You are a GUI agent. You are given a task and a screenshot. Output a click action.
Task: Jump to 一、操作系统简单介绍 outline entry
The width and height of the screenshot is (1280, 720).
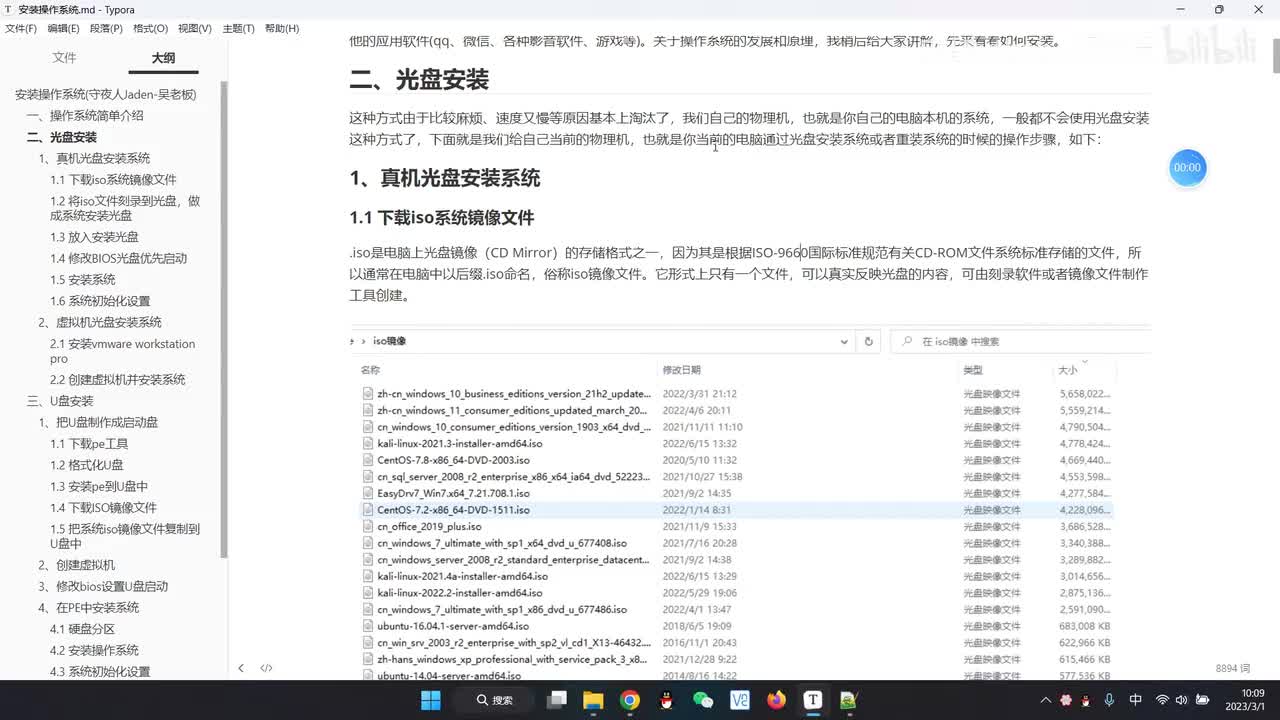click(85, 115)
